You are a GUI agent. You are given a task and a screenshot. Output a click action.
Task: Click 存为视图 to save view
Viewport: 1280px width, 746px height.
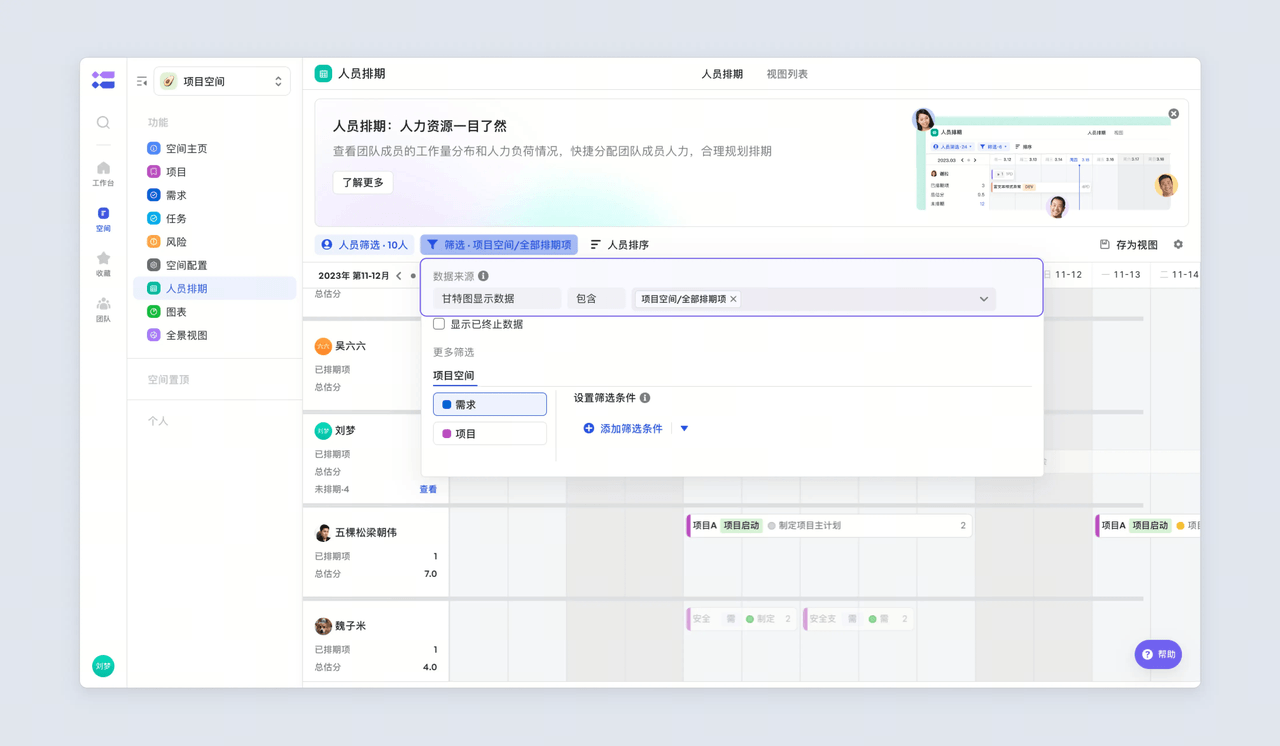[1128, 245]
